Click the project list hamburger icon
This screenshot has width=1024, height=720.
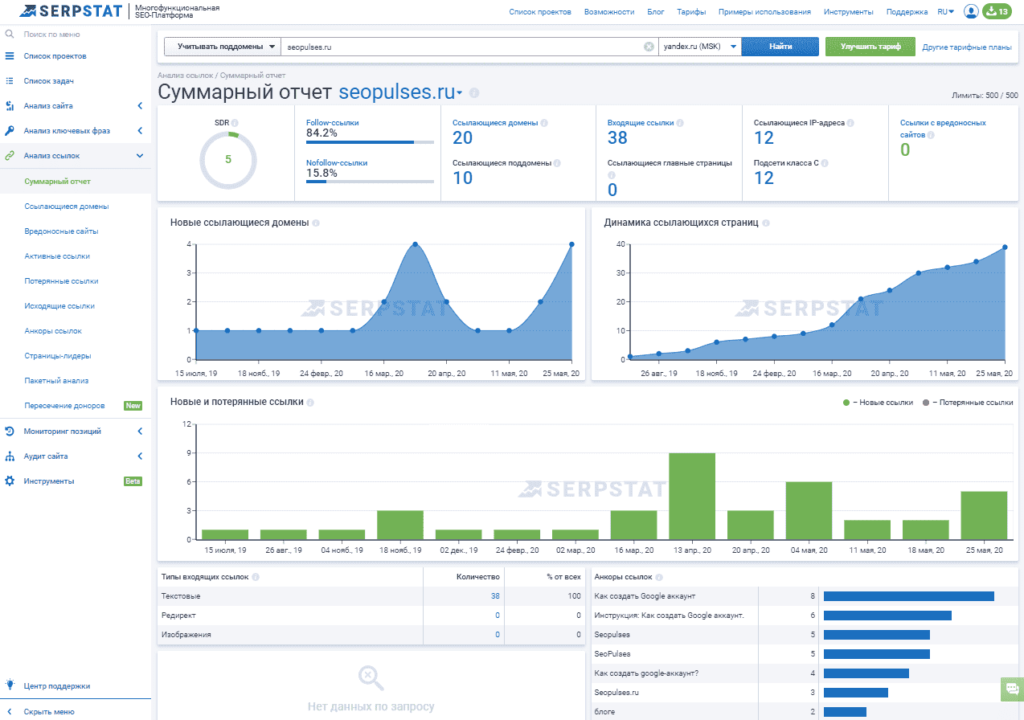[x=9, y=56]
